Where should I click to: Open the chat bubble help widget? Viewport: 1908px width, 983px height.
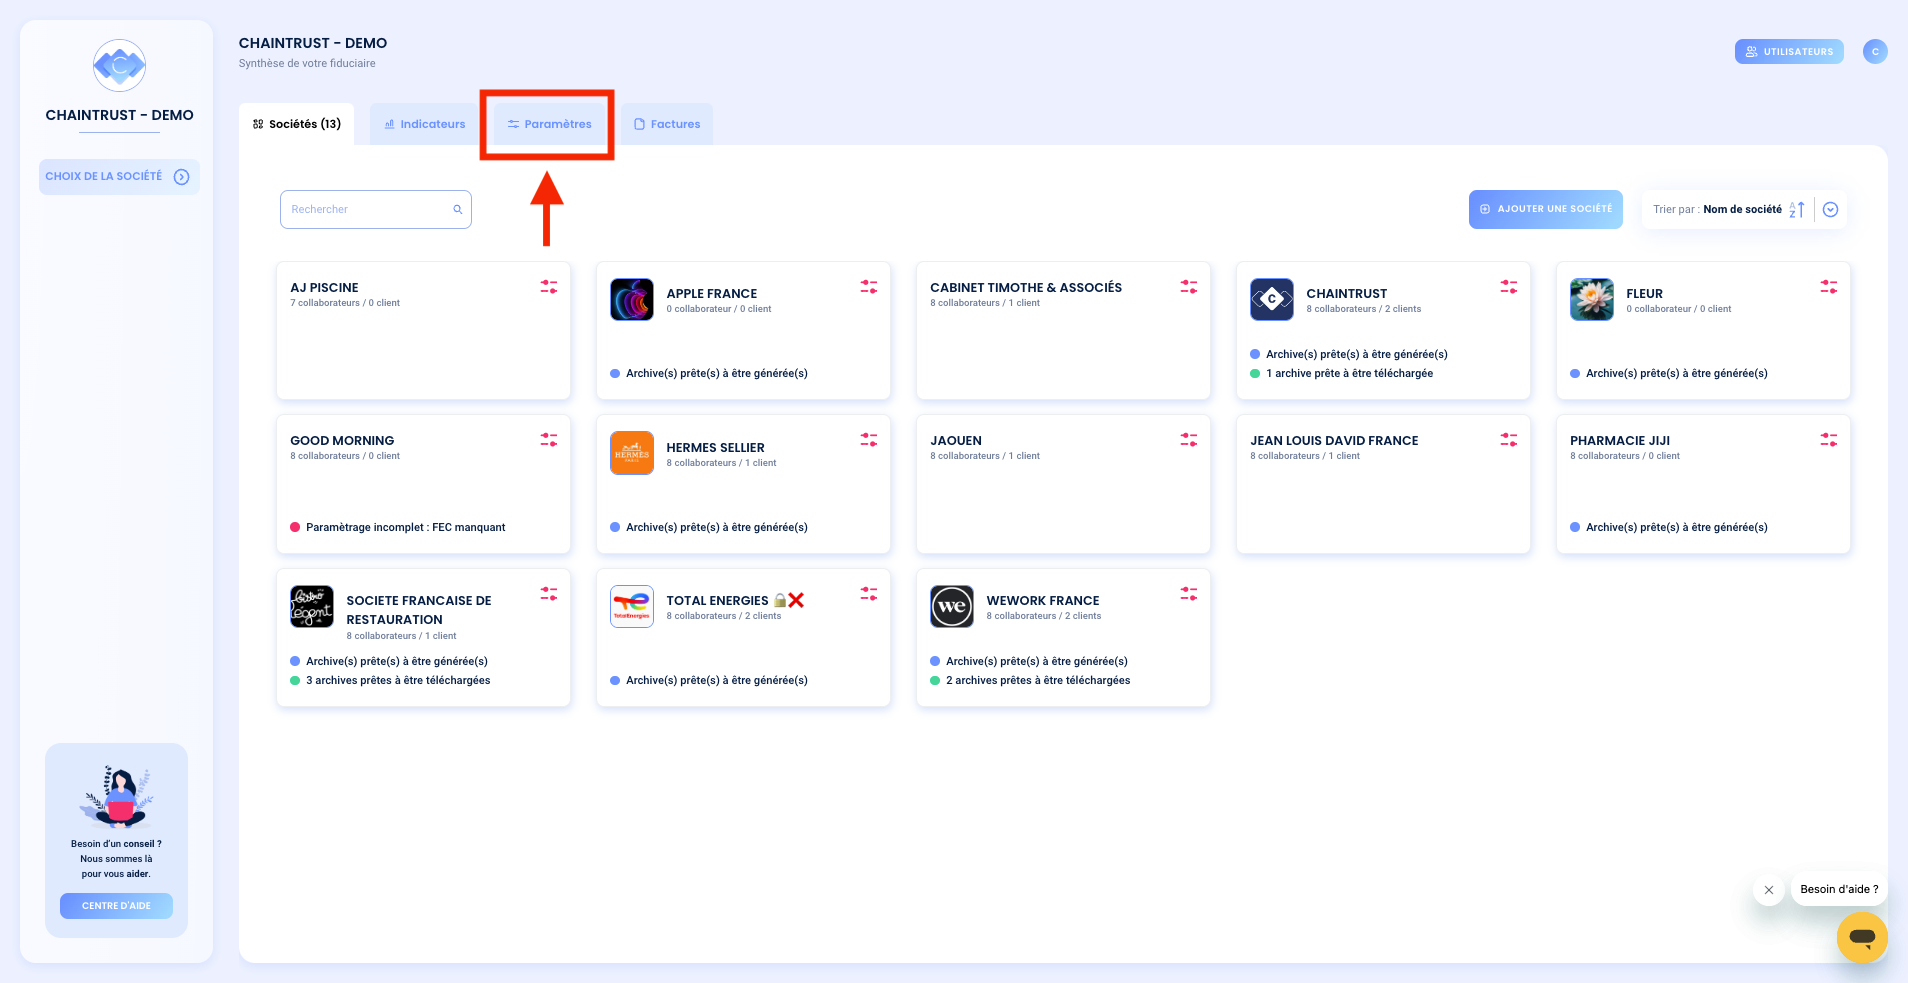point(1862,938)
